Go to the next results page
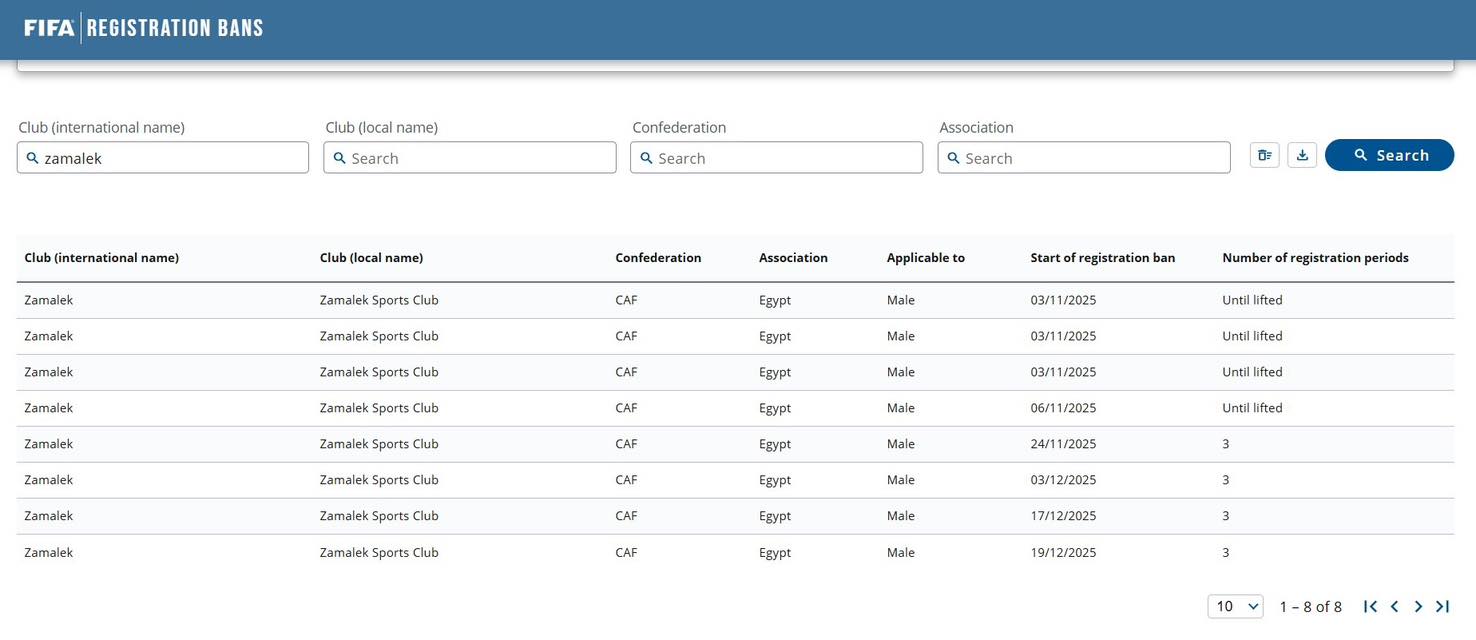 1418,606
